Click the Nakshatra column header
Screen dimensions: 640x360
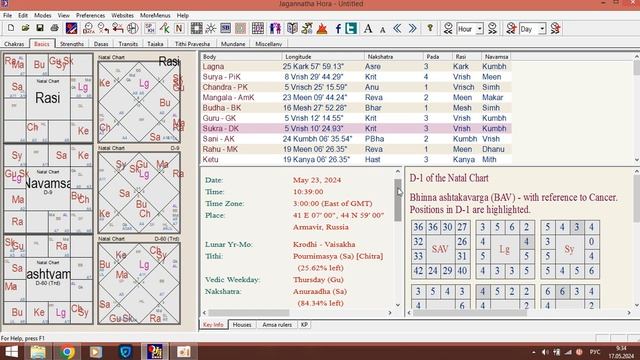(393, 57)
